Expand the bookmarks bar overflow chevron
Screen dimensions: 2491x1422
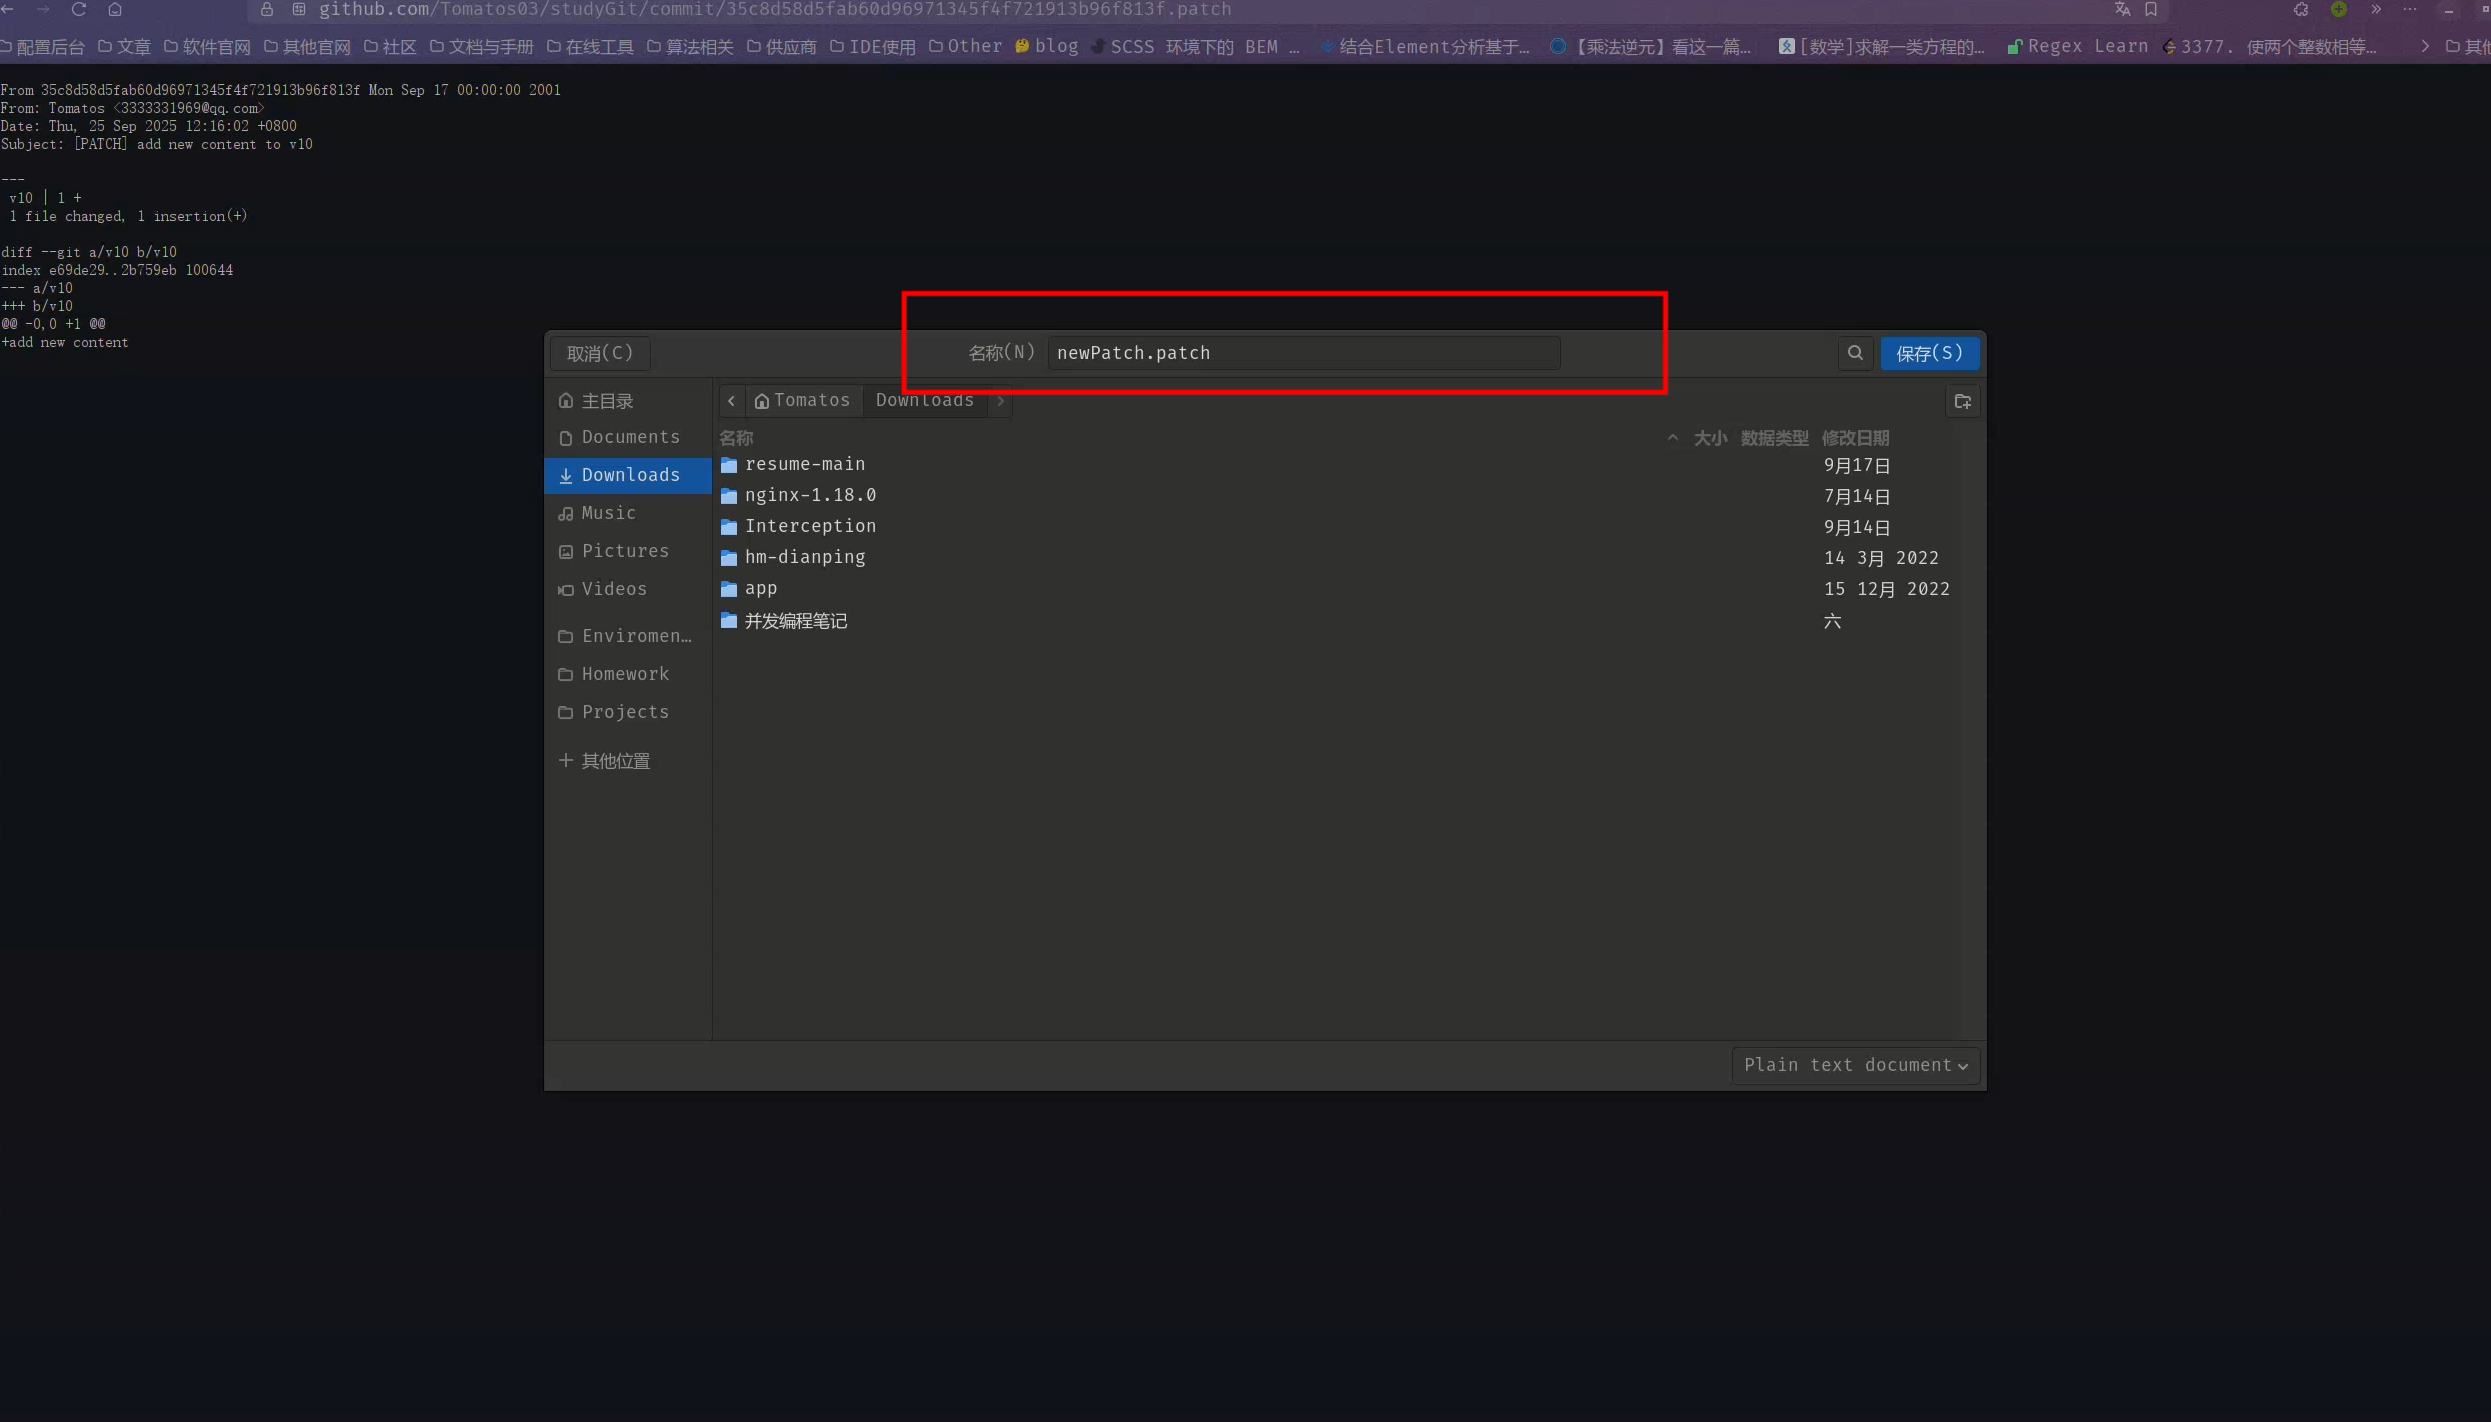pyautogui.click(x=2425, y=46)
